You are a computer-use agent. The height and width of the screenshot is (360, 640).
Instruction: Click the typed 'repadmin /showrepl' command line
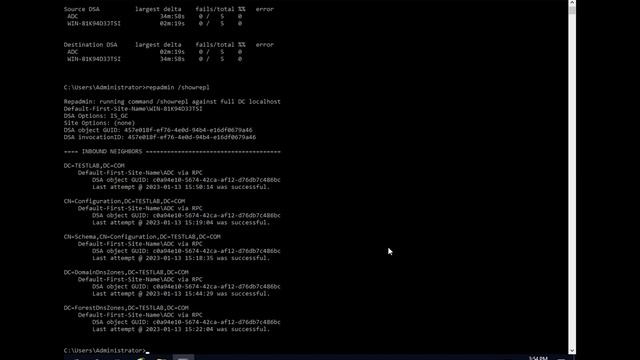[136, 87]
